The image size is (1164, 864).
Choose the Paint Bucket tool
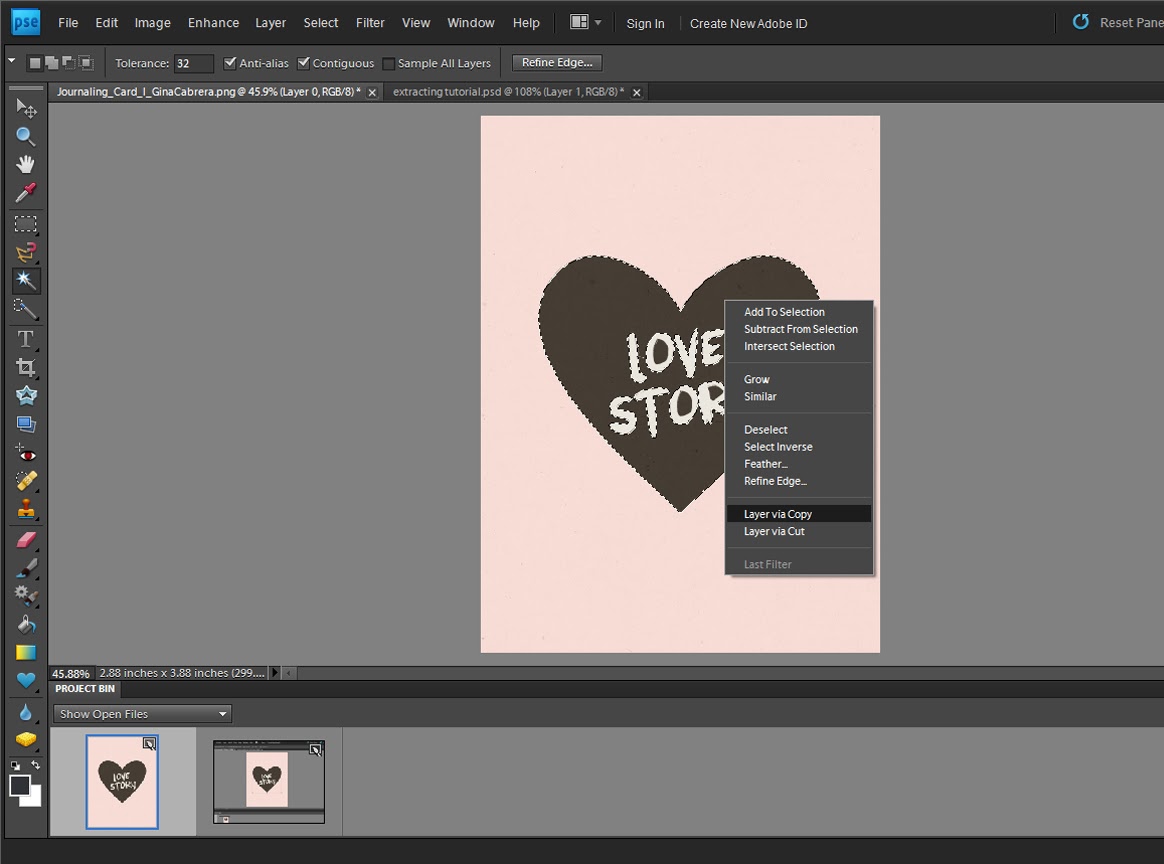[x=26, y=624]
